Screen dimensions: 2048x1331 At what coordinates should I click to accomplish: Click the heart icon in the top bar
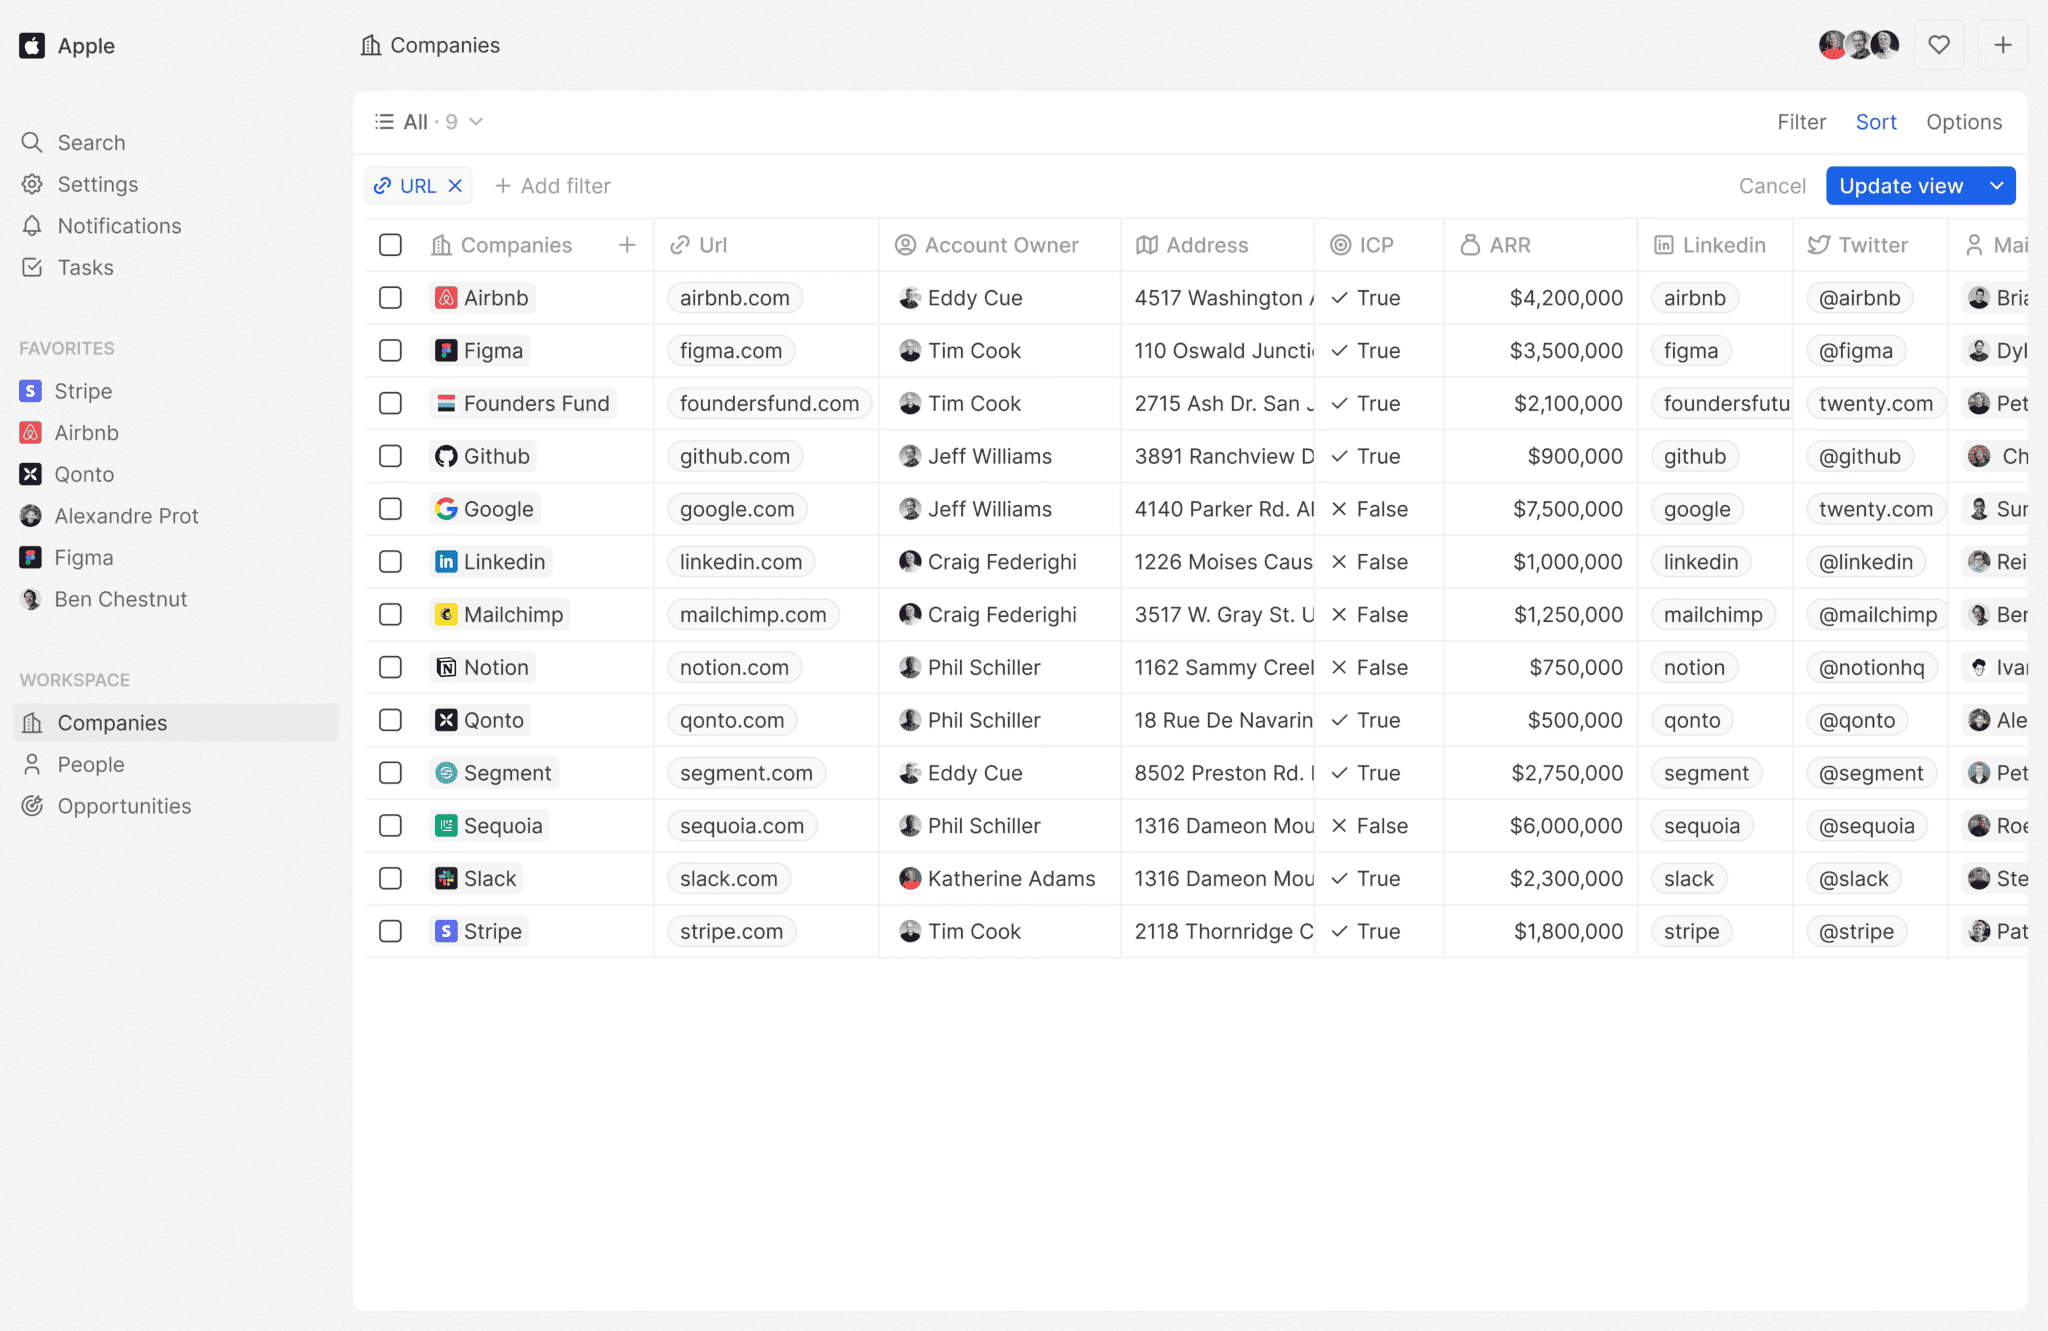point(1939,45)
